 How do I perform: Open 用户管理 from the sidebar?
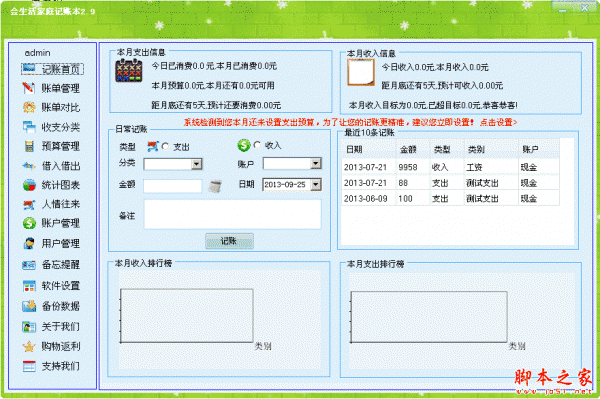click(x=61, y=244)
